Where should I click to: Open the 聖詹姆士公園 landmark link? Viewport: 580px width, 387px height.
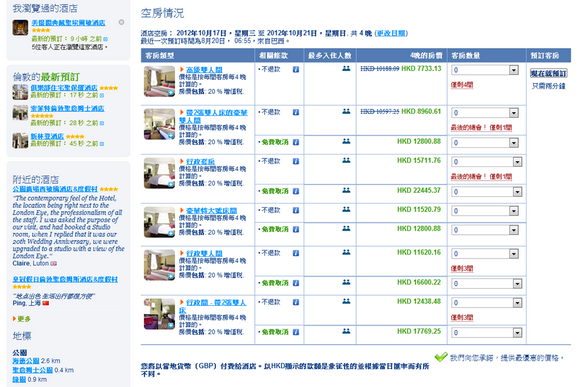(33, 370)
